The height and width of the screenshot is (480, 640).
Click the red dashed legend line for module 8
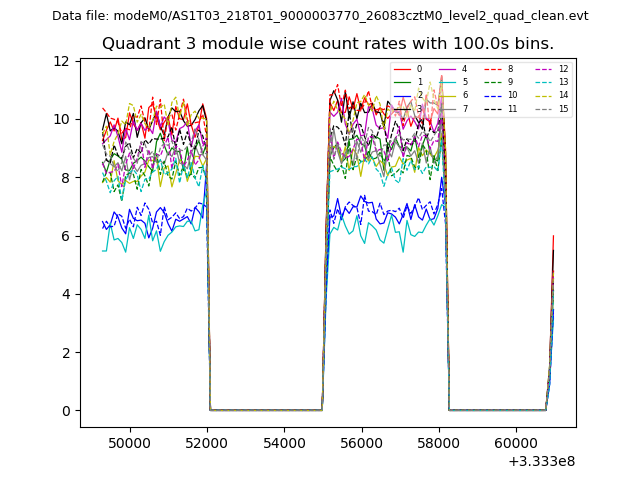[492, 69]
